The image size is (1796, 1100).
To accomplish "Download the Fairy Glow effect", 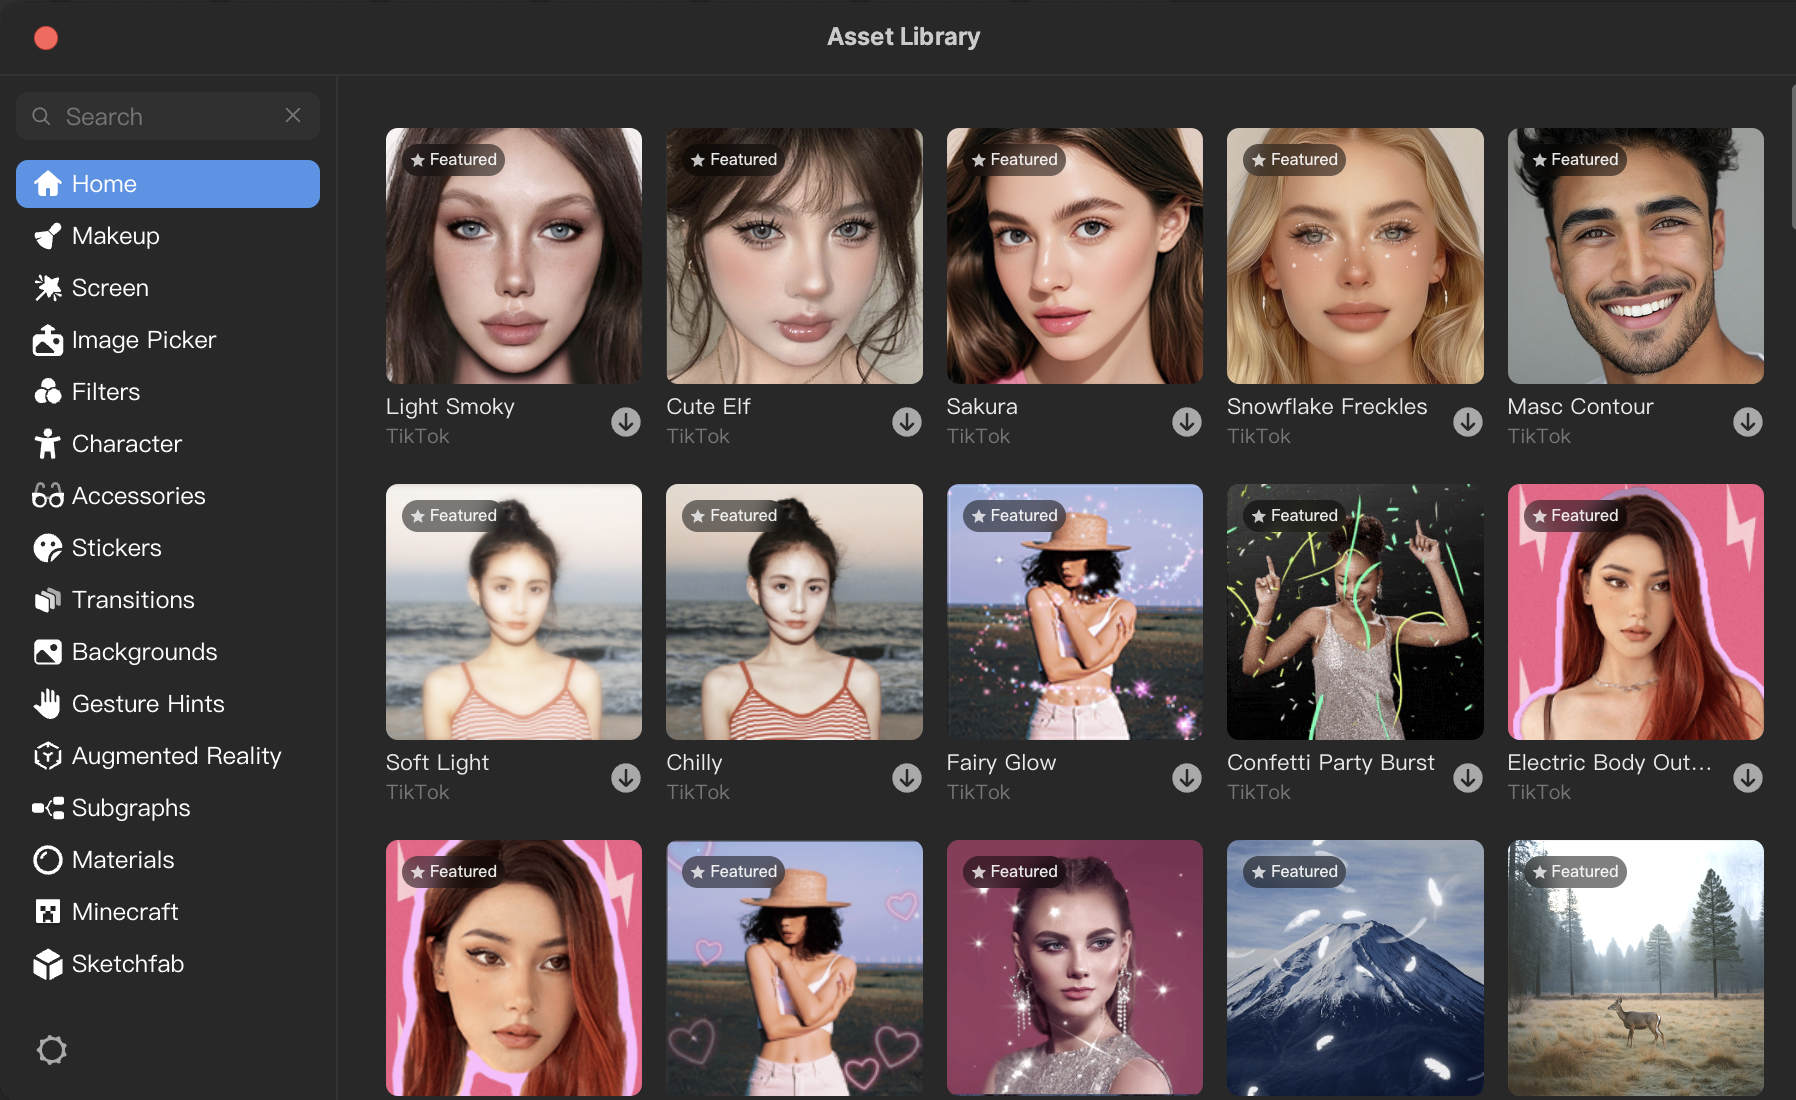I will [1187, 778].
